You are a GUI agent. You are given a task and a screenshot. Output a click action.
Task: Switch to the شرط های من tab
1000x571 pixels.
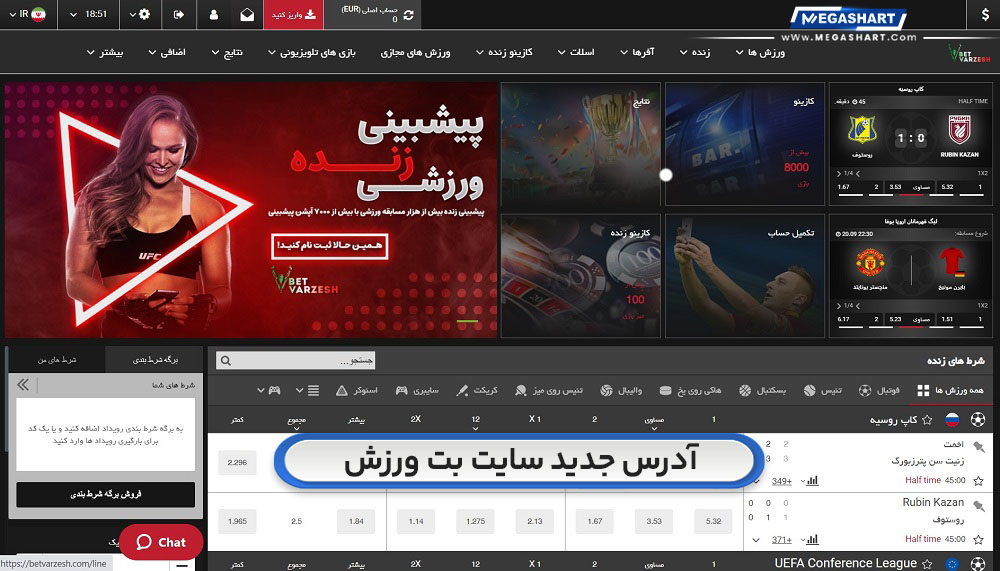point(56,358)
